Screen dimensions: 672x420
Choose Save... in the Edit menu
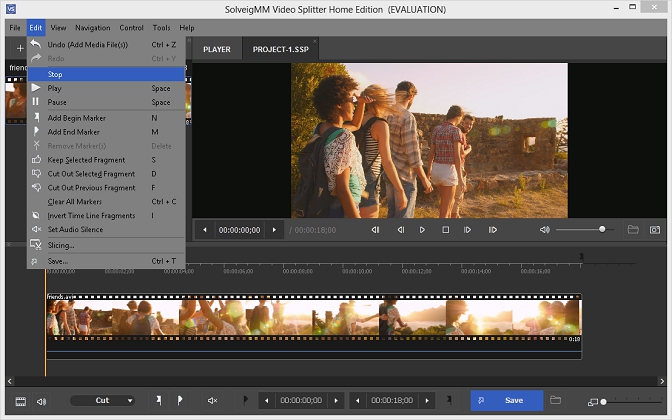106,261
